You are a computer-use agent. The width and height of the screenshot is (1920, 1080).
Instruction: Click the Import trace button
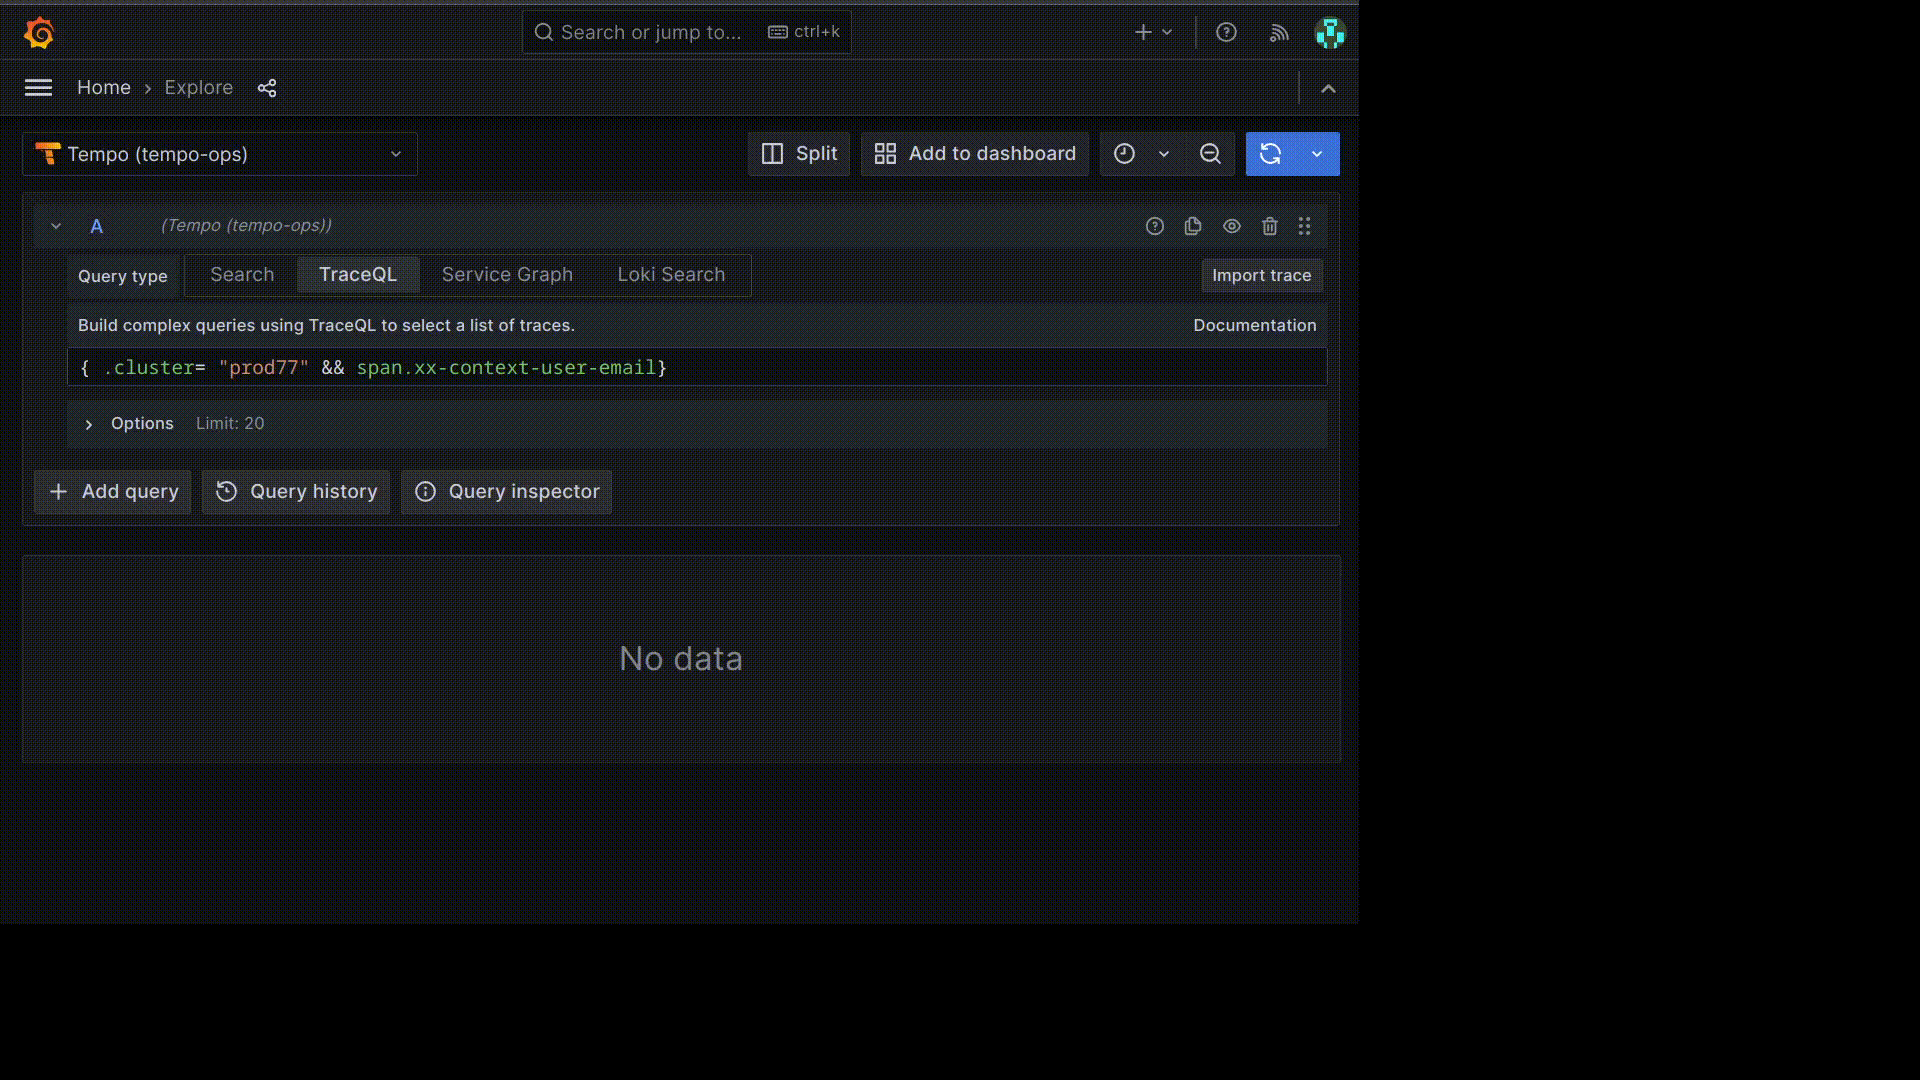pyautogui.click(x=1261, y=275)
